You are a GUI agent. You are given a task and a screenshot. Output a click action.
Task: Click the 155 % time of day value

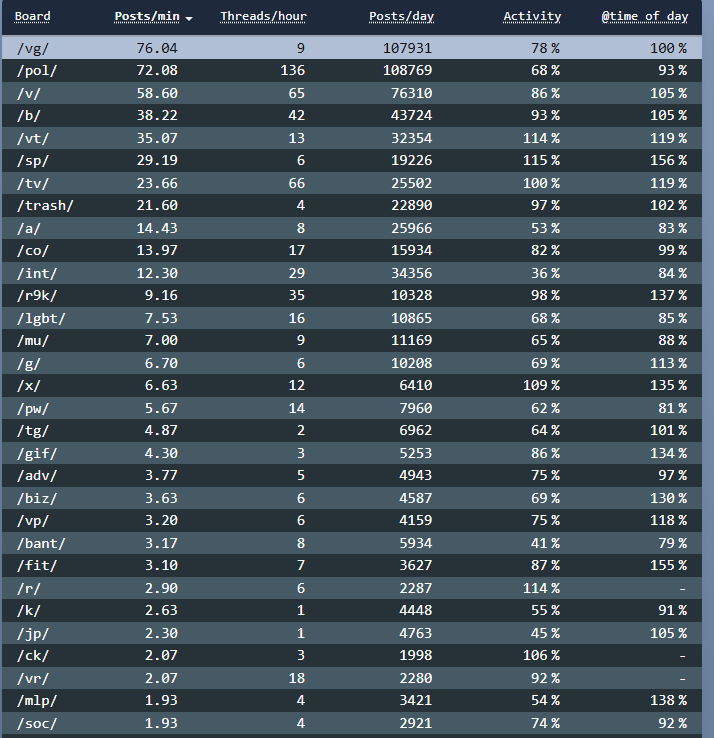click(668, 565)
